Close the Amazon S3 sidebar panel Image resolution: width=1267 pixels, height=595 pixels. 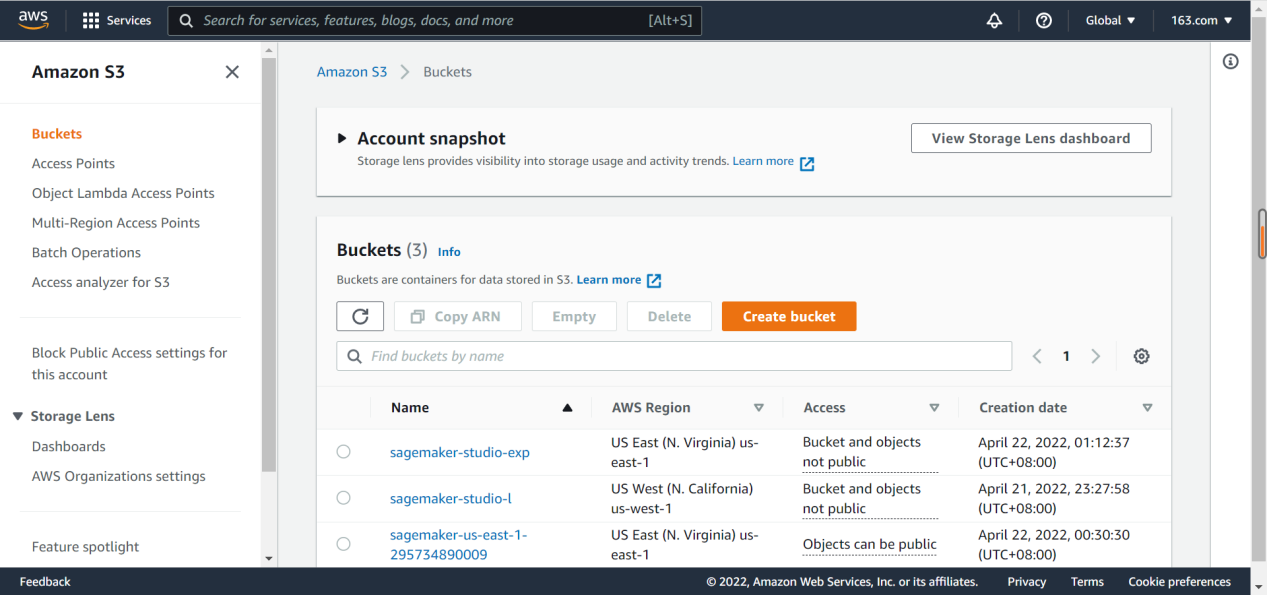coord(232,72)
